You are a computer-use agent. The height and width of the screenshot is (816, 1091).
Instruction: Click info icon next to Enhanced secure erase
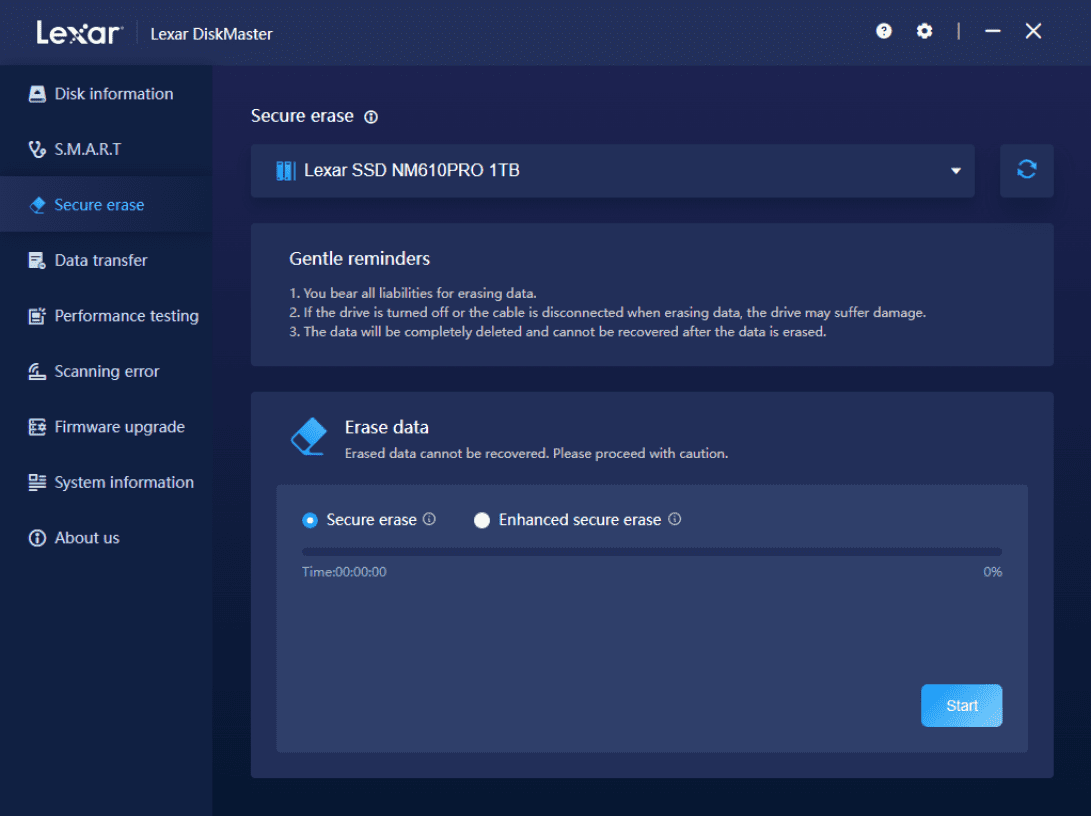[x=674, y=519]
